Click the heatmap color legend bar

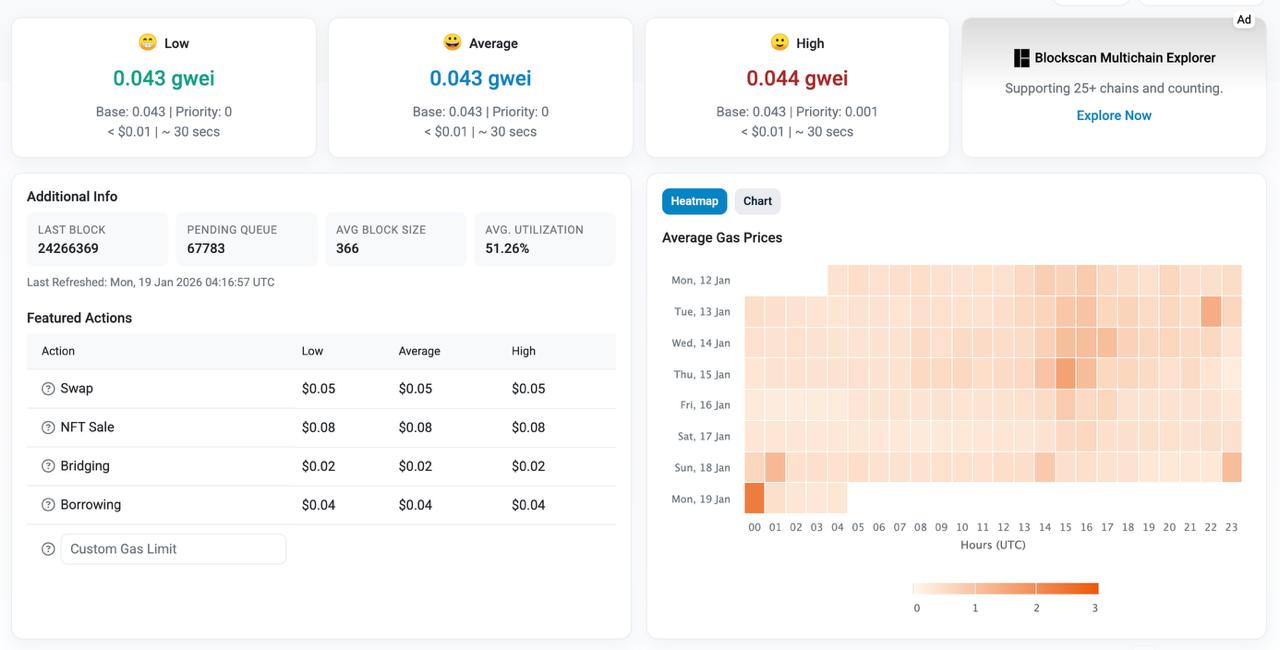click(x=1005, y=589)
